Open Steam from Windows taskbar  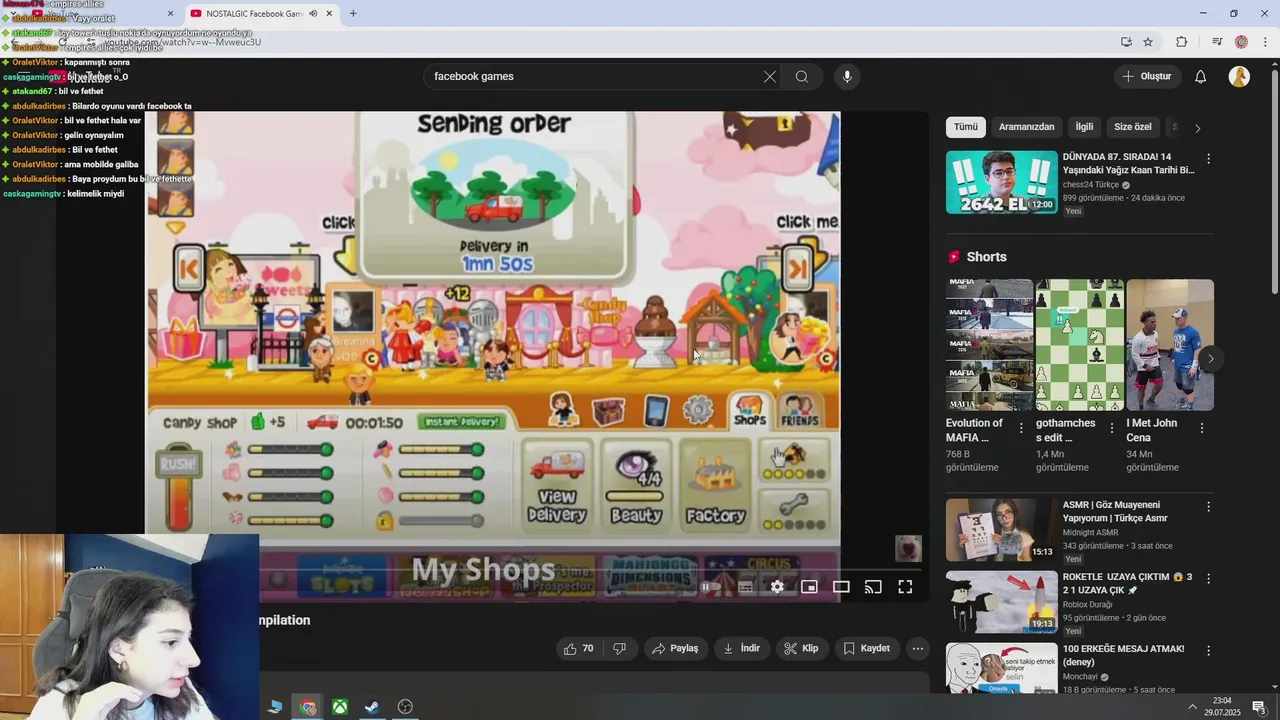[x=371, y=707]
